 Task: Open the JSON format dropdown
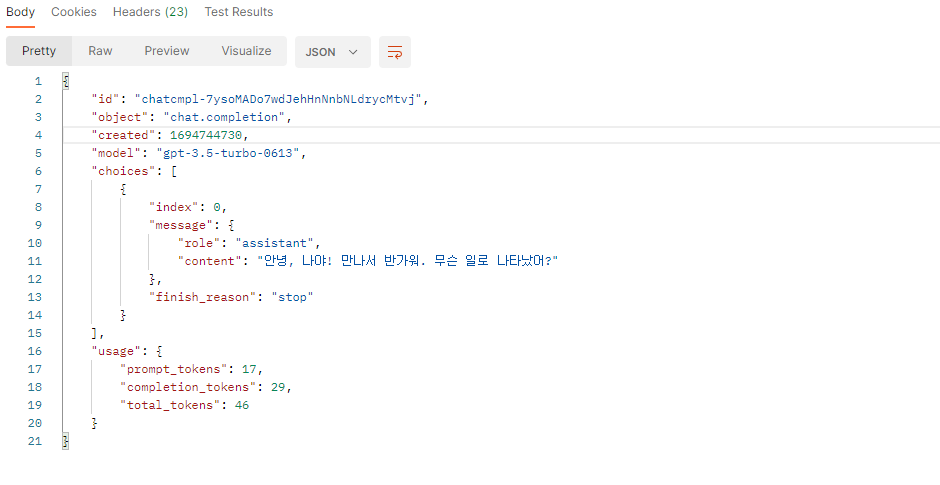(332, 52)
